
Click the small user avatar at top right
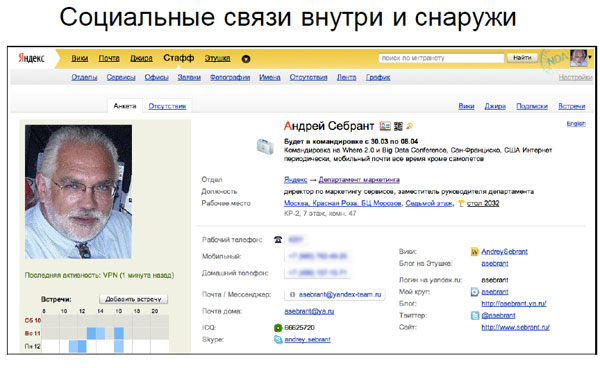(x=578, y=58)
